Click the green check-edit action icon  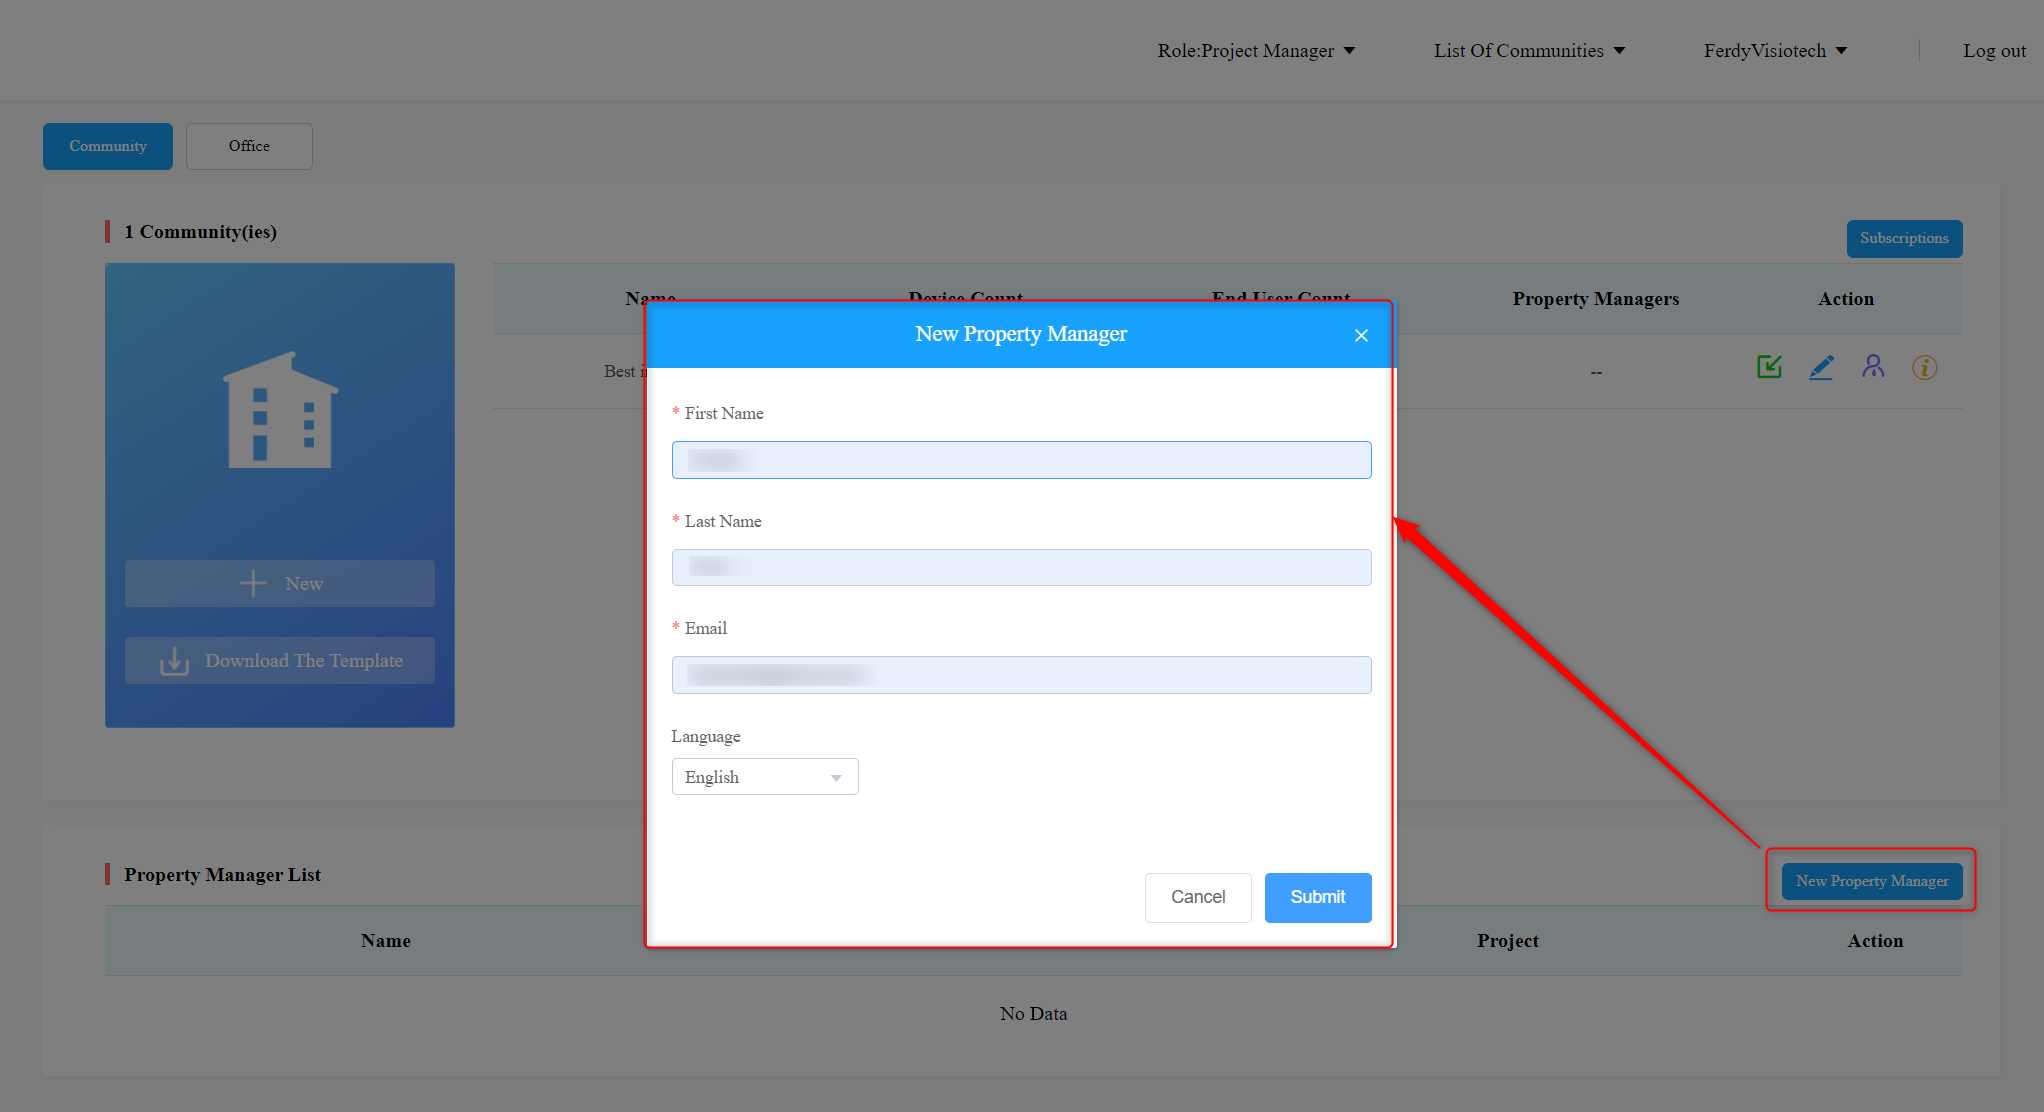click(1769, 367)
